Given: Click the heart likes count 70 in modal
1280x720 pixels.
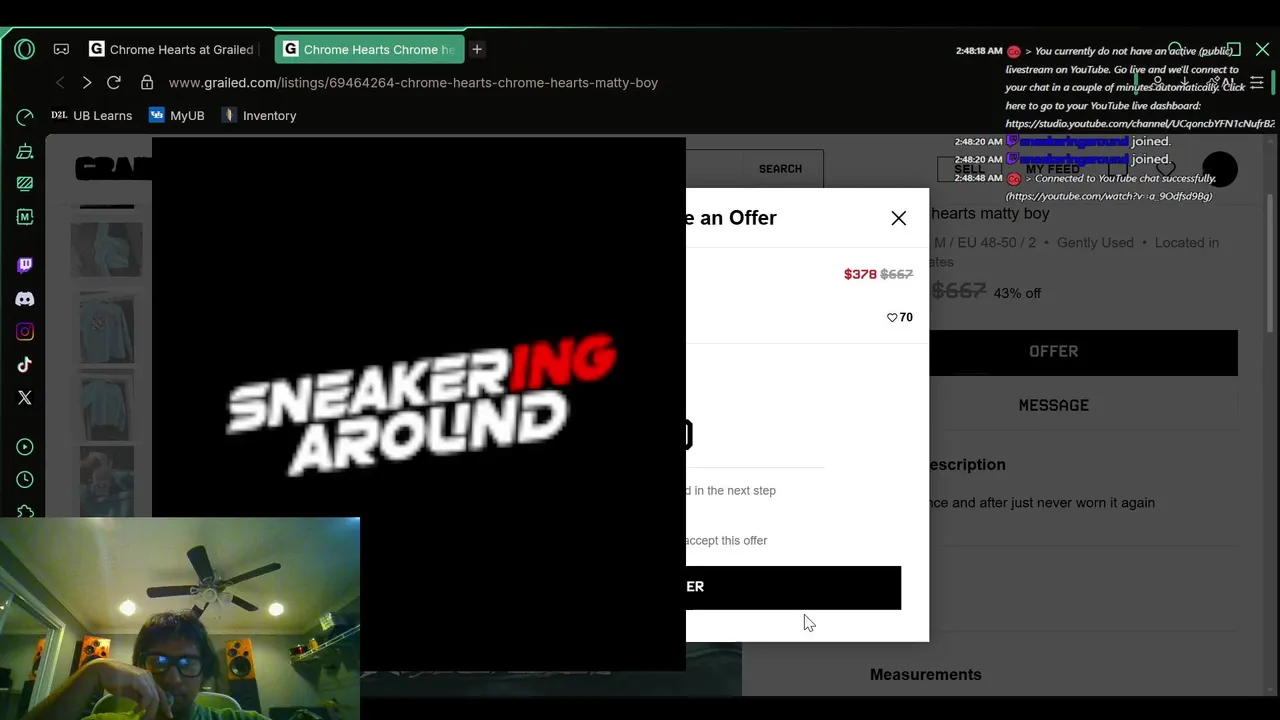Looking at the screenshot, I should click(x=900, y=317).
